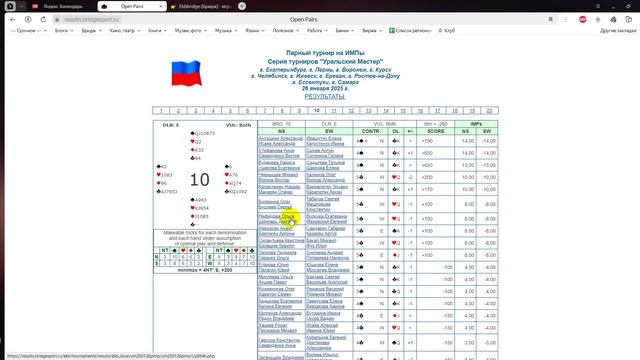
Task: Reload the page with the refresh icon
Action: tap(43, 19)
